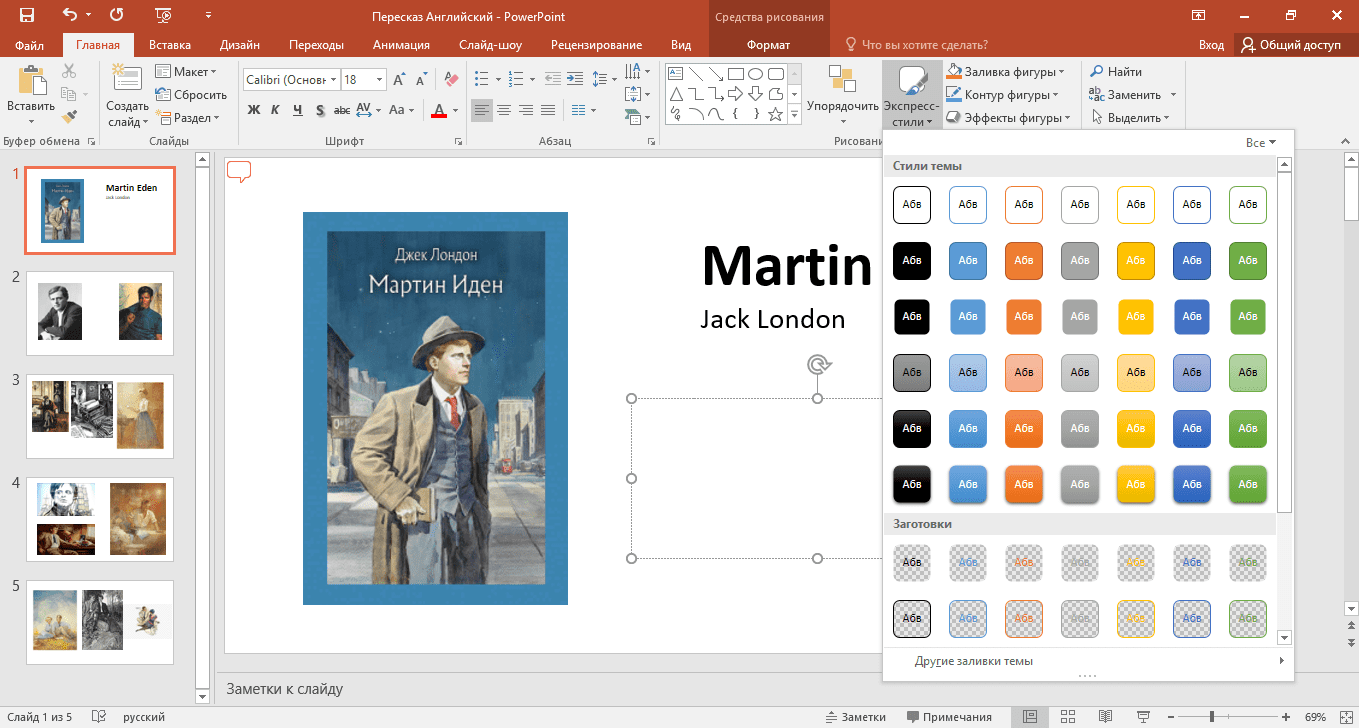Switch to the Анимация tab
This screenshot has height=728, width=1359.
[x=401, y=45]
